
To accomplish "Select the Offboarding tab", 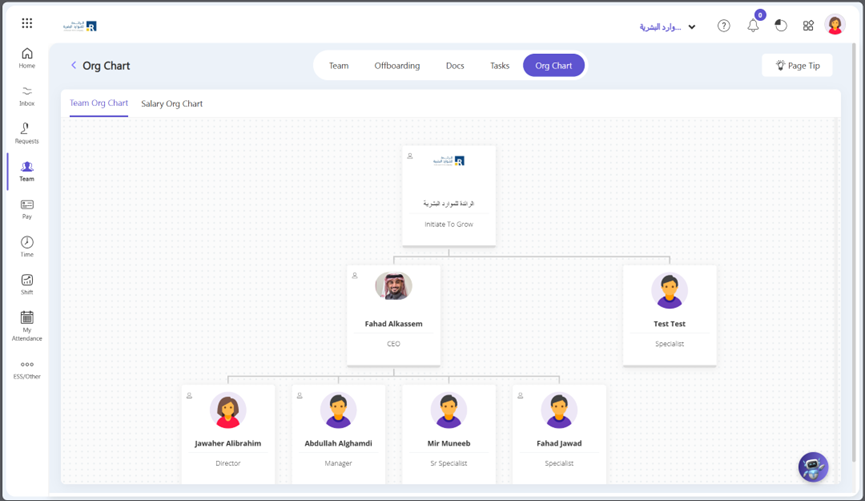I will 397,66.
